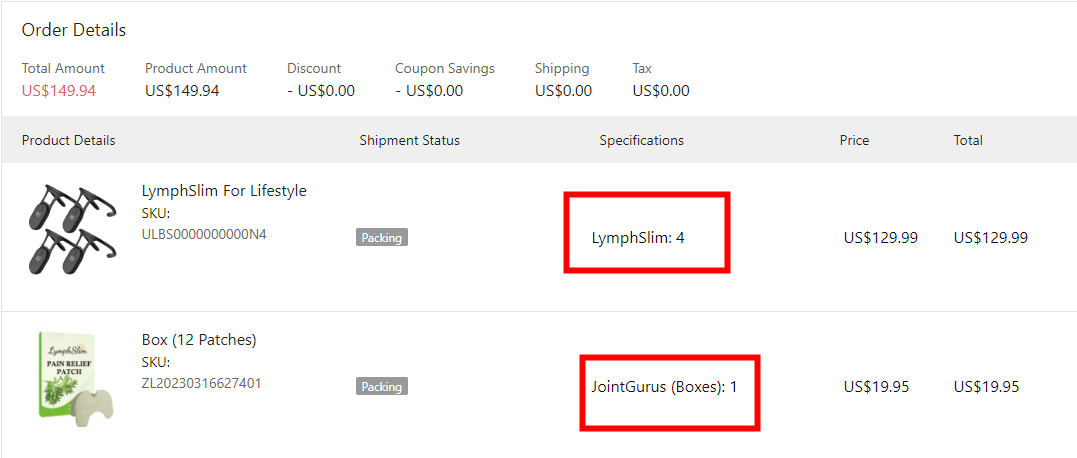
Task: Select SKU code ULBS0000000000N4
Action: (204, 235)
